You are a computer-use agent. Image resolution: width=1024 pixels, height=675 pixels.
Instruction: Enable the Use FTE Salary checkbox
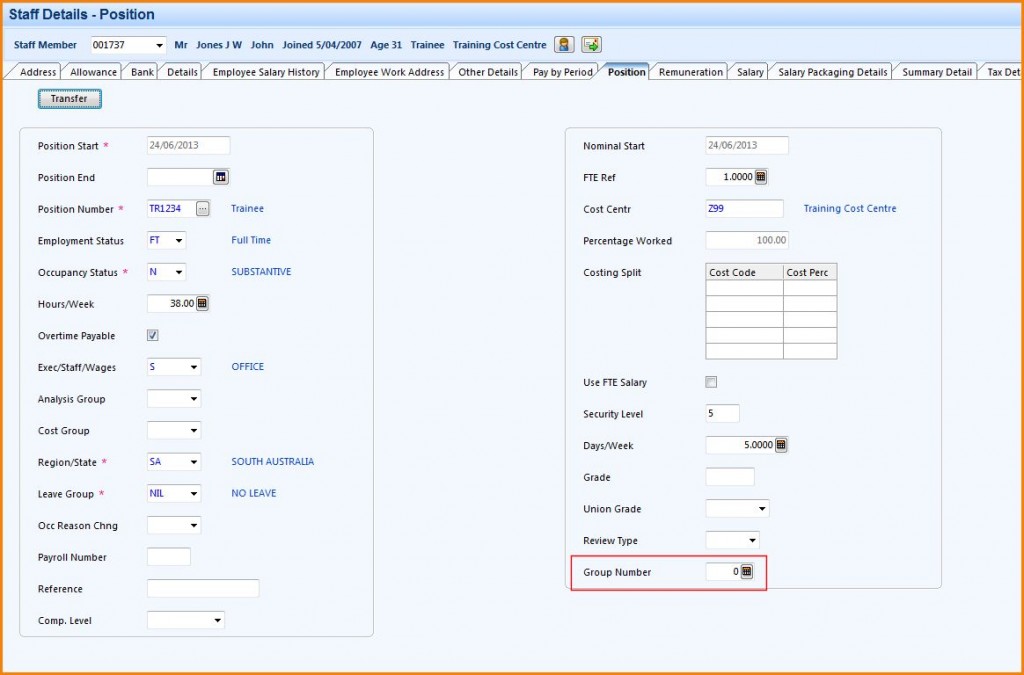coord(711,381)
